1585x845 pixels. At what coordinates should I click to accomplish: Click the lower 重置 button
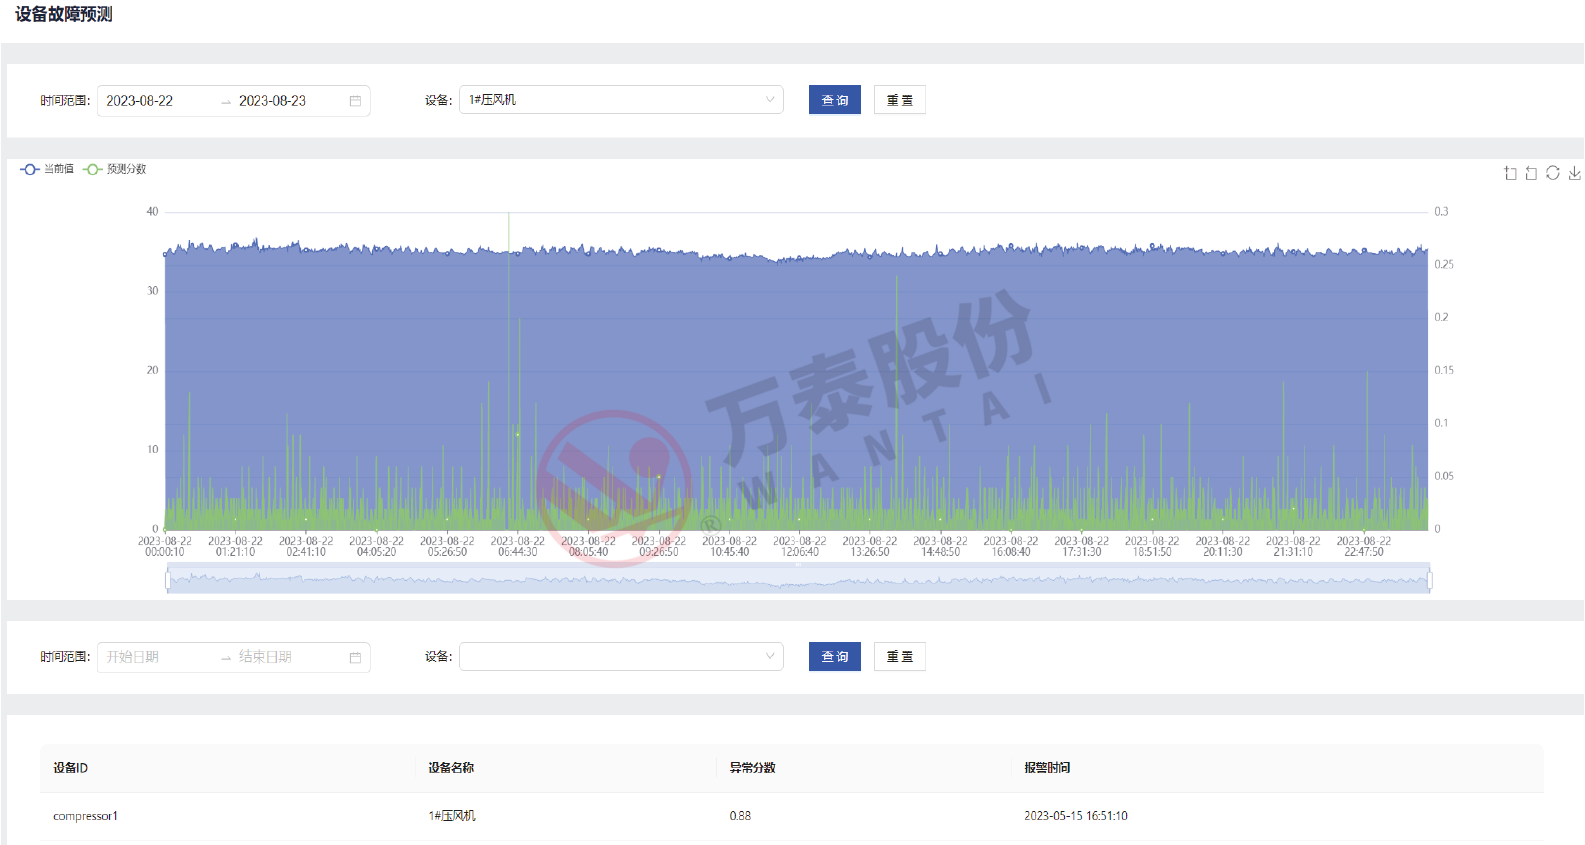click(899, 657)
